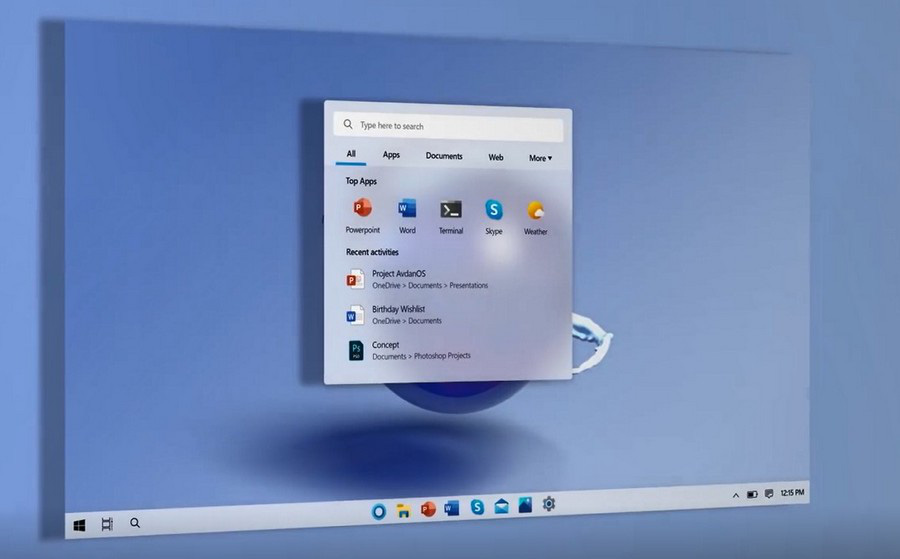Open Birthday Wishlist document
Screen dimensions: 900x559
[394, 315]
